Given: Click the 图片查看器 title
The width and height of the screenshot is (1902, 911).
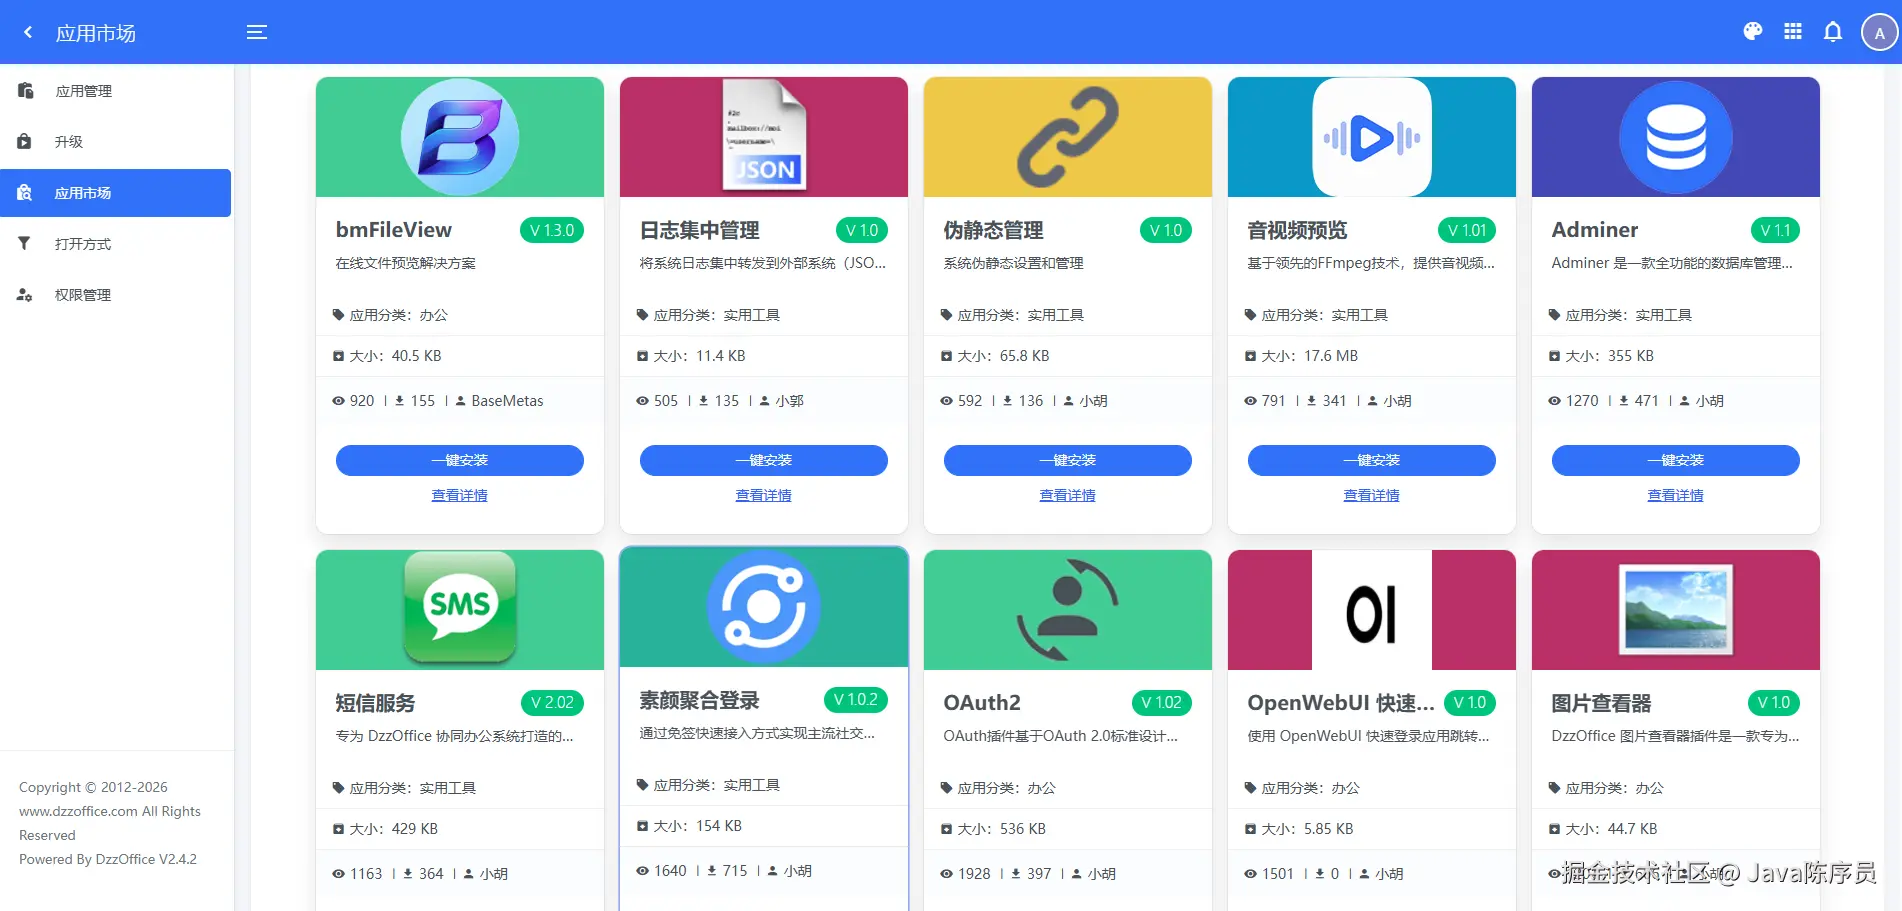Looking at the screenshot, I should click(x=1602, y=703).
